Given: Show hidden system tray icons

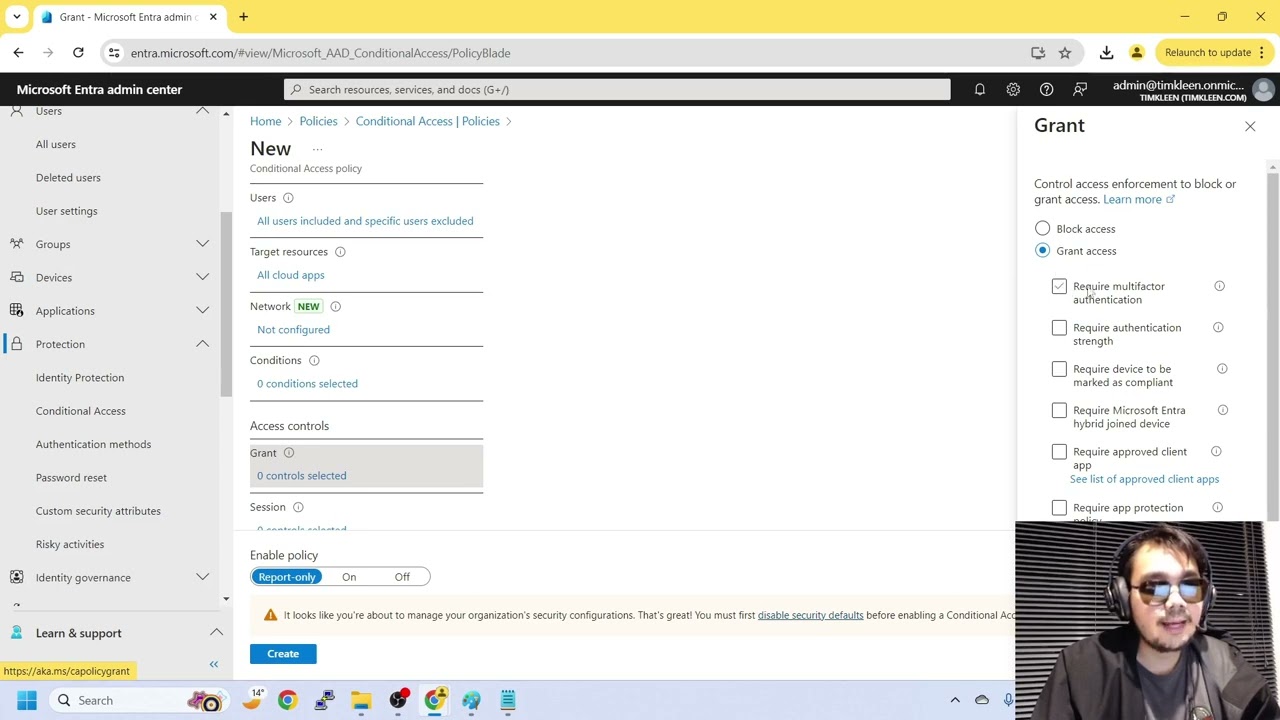Looking at the screenshot, I should (955, 700).
